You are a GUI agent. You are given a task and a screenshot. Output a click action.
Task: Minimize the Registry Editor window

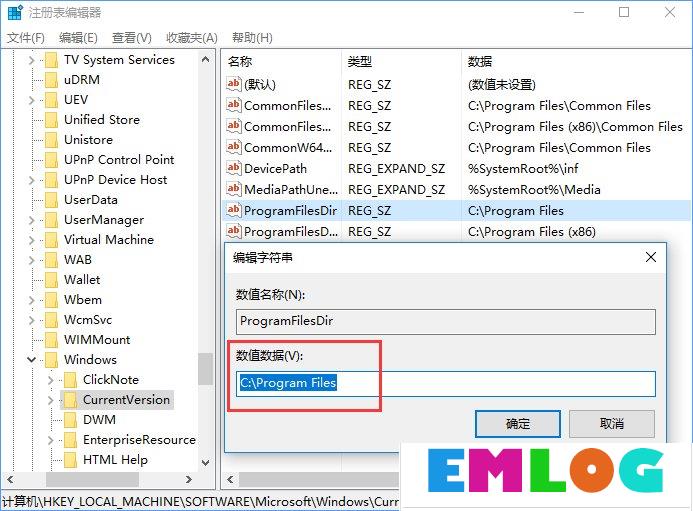[x=579, y=12]
